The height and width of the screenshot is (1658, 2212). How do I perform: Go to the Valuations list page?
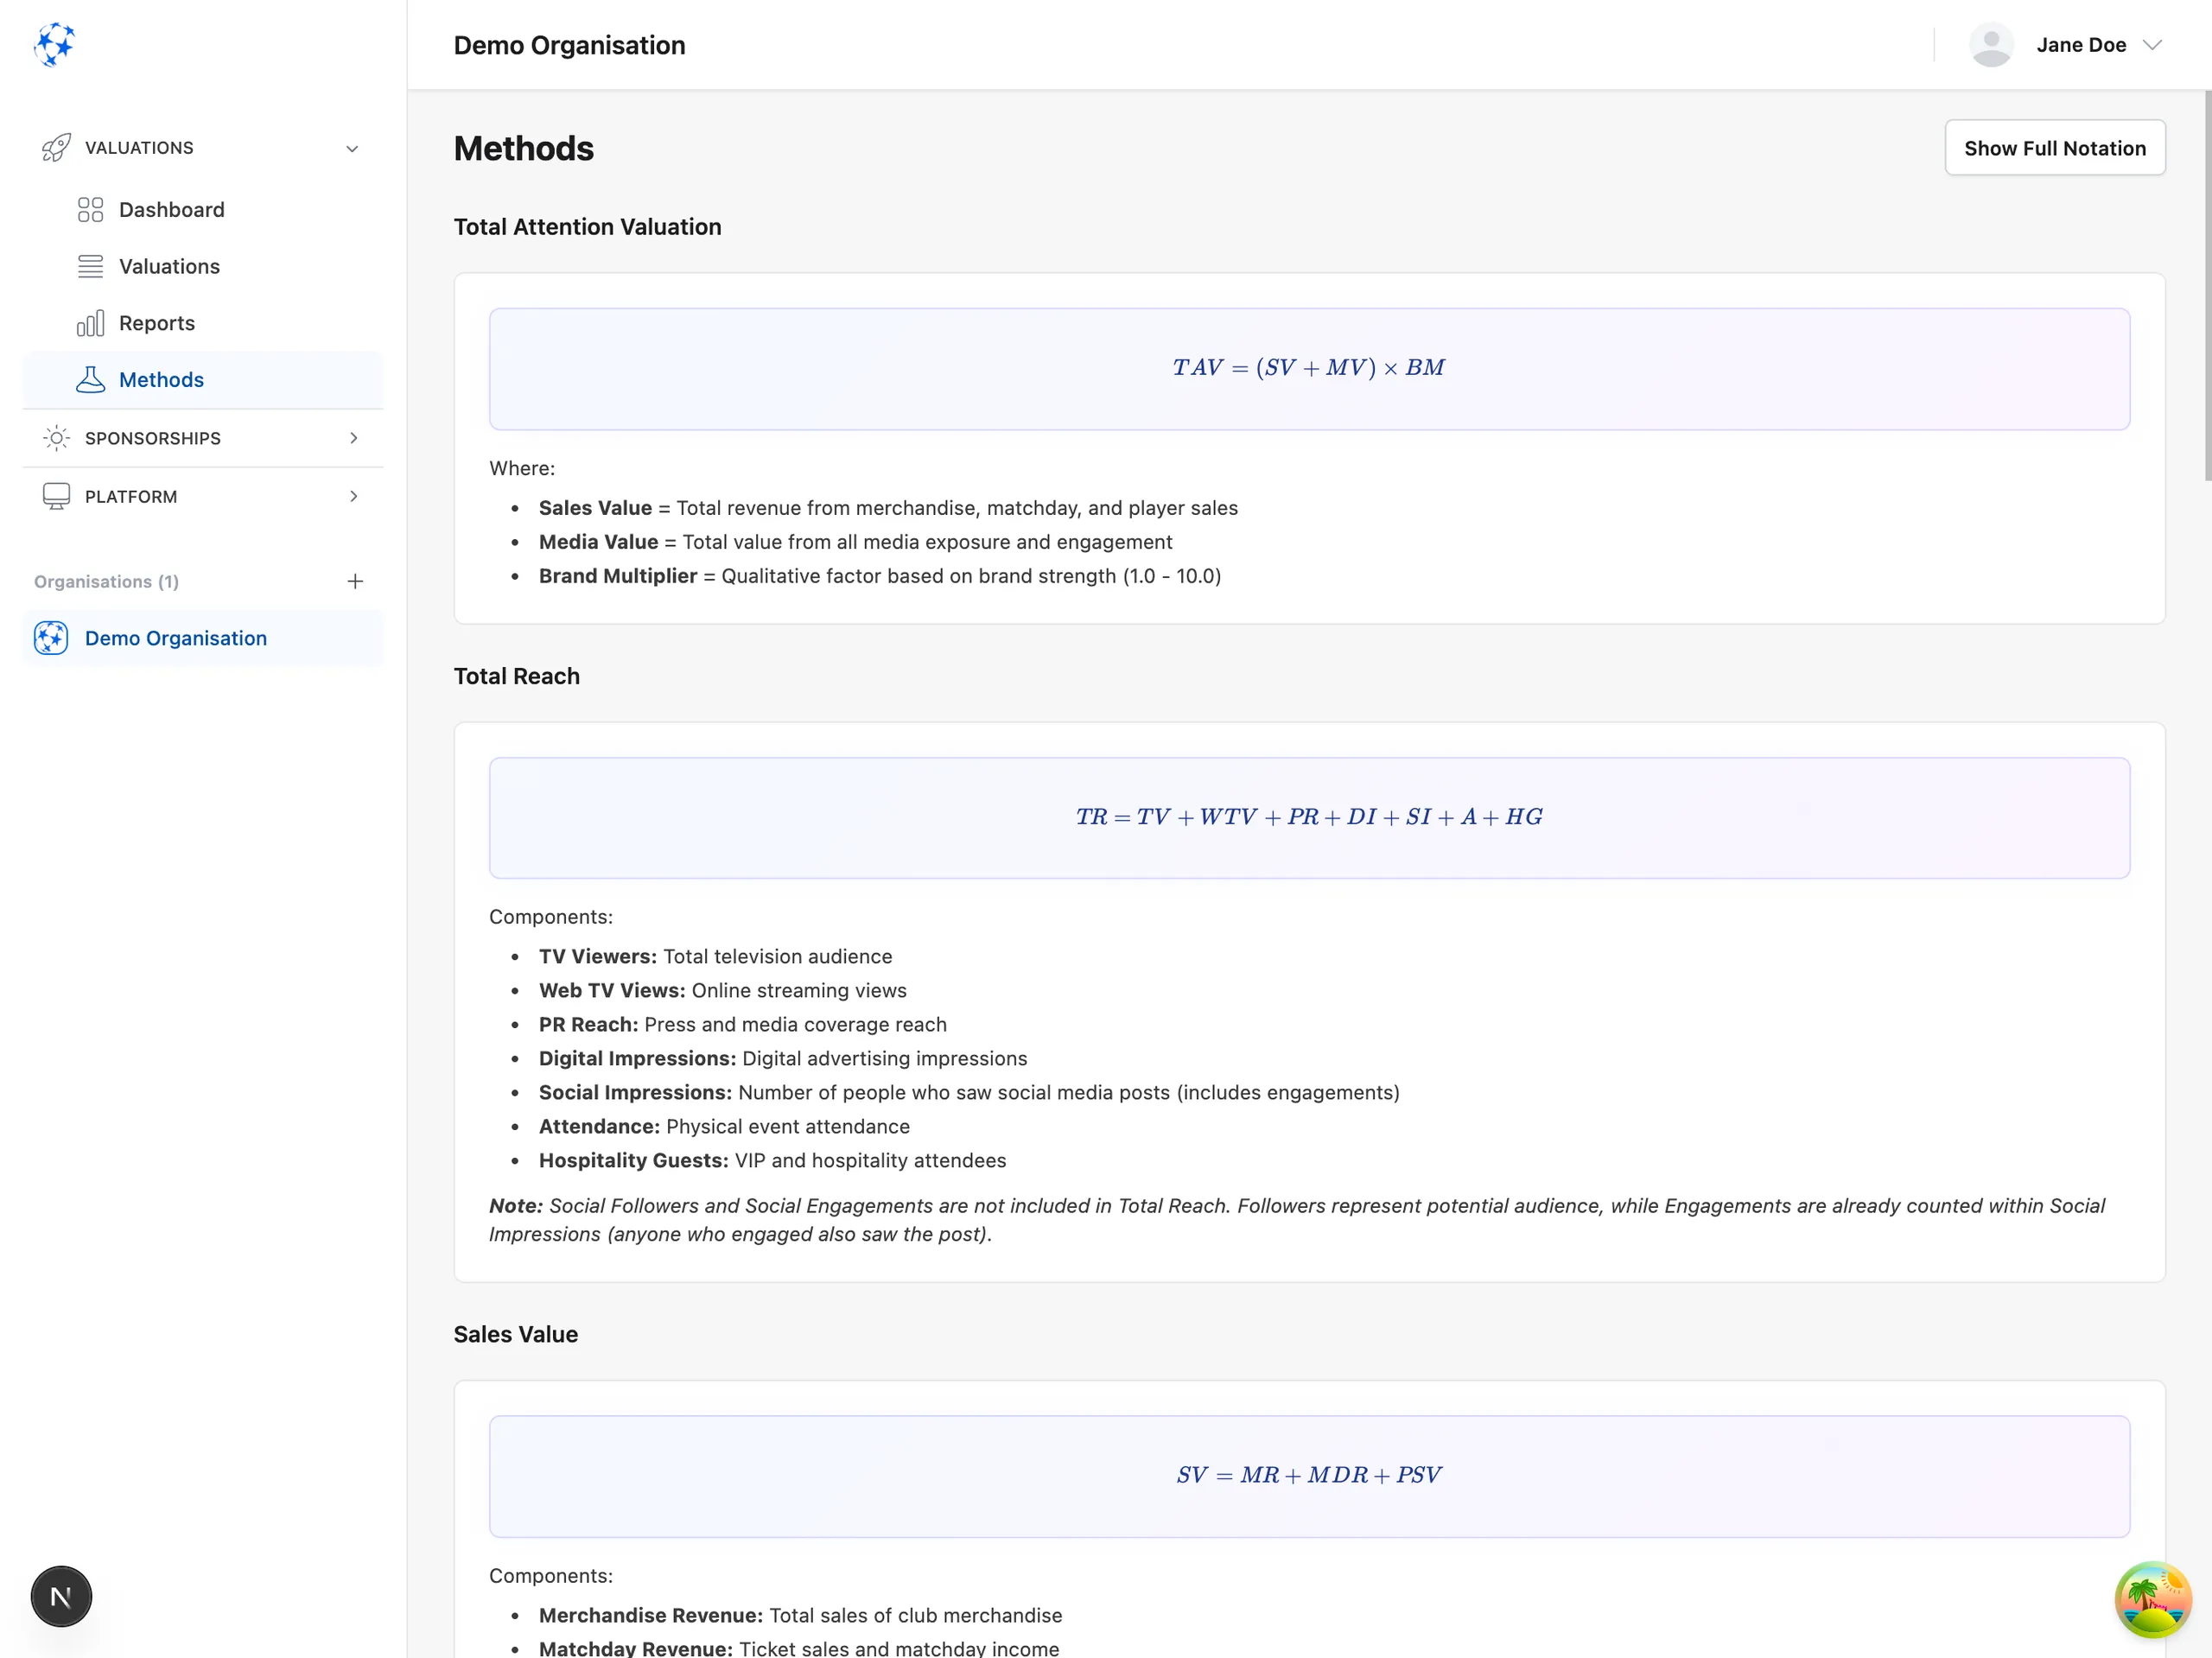coord(203,267)
